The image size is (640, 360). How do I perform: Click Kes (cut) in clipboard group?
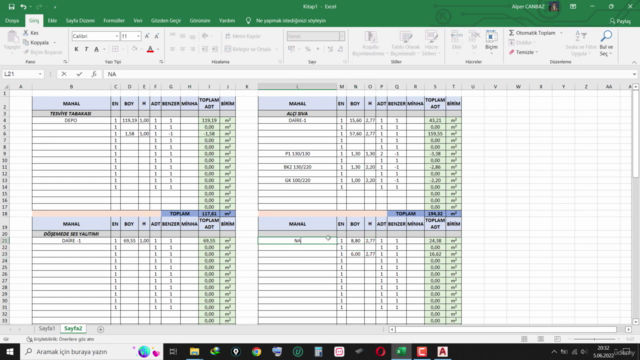click(31, 33)
